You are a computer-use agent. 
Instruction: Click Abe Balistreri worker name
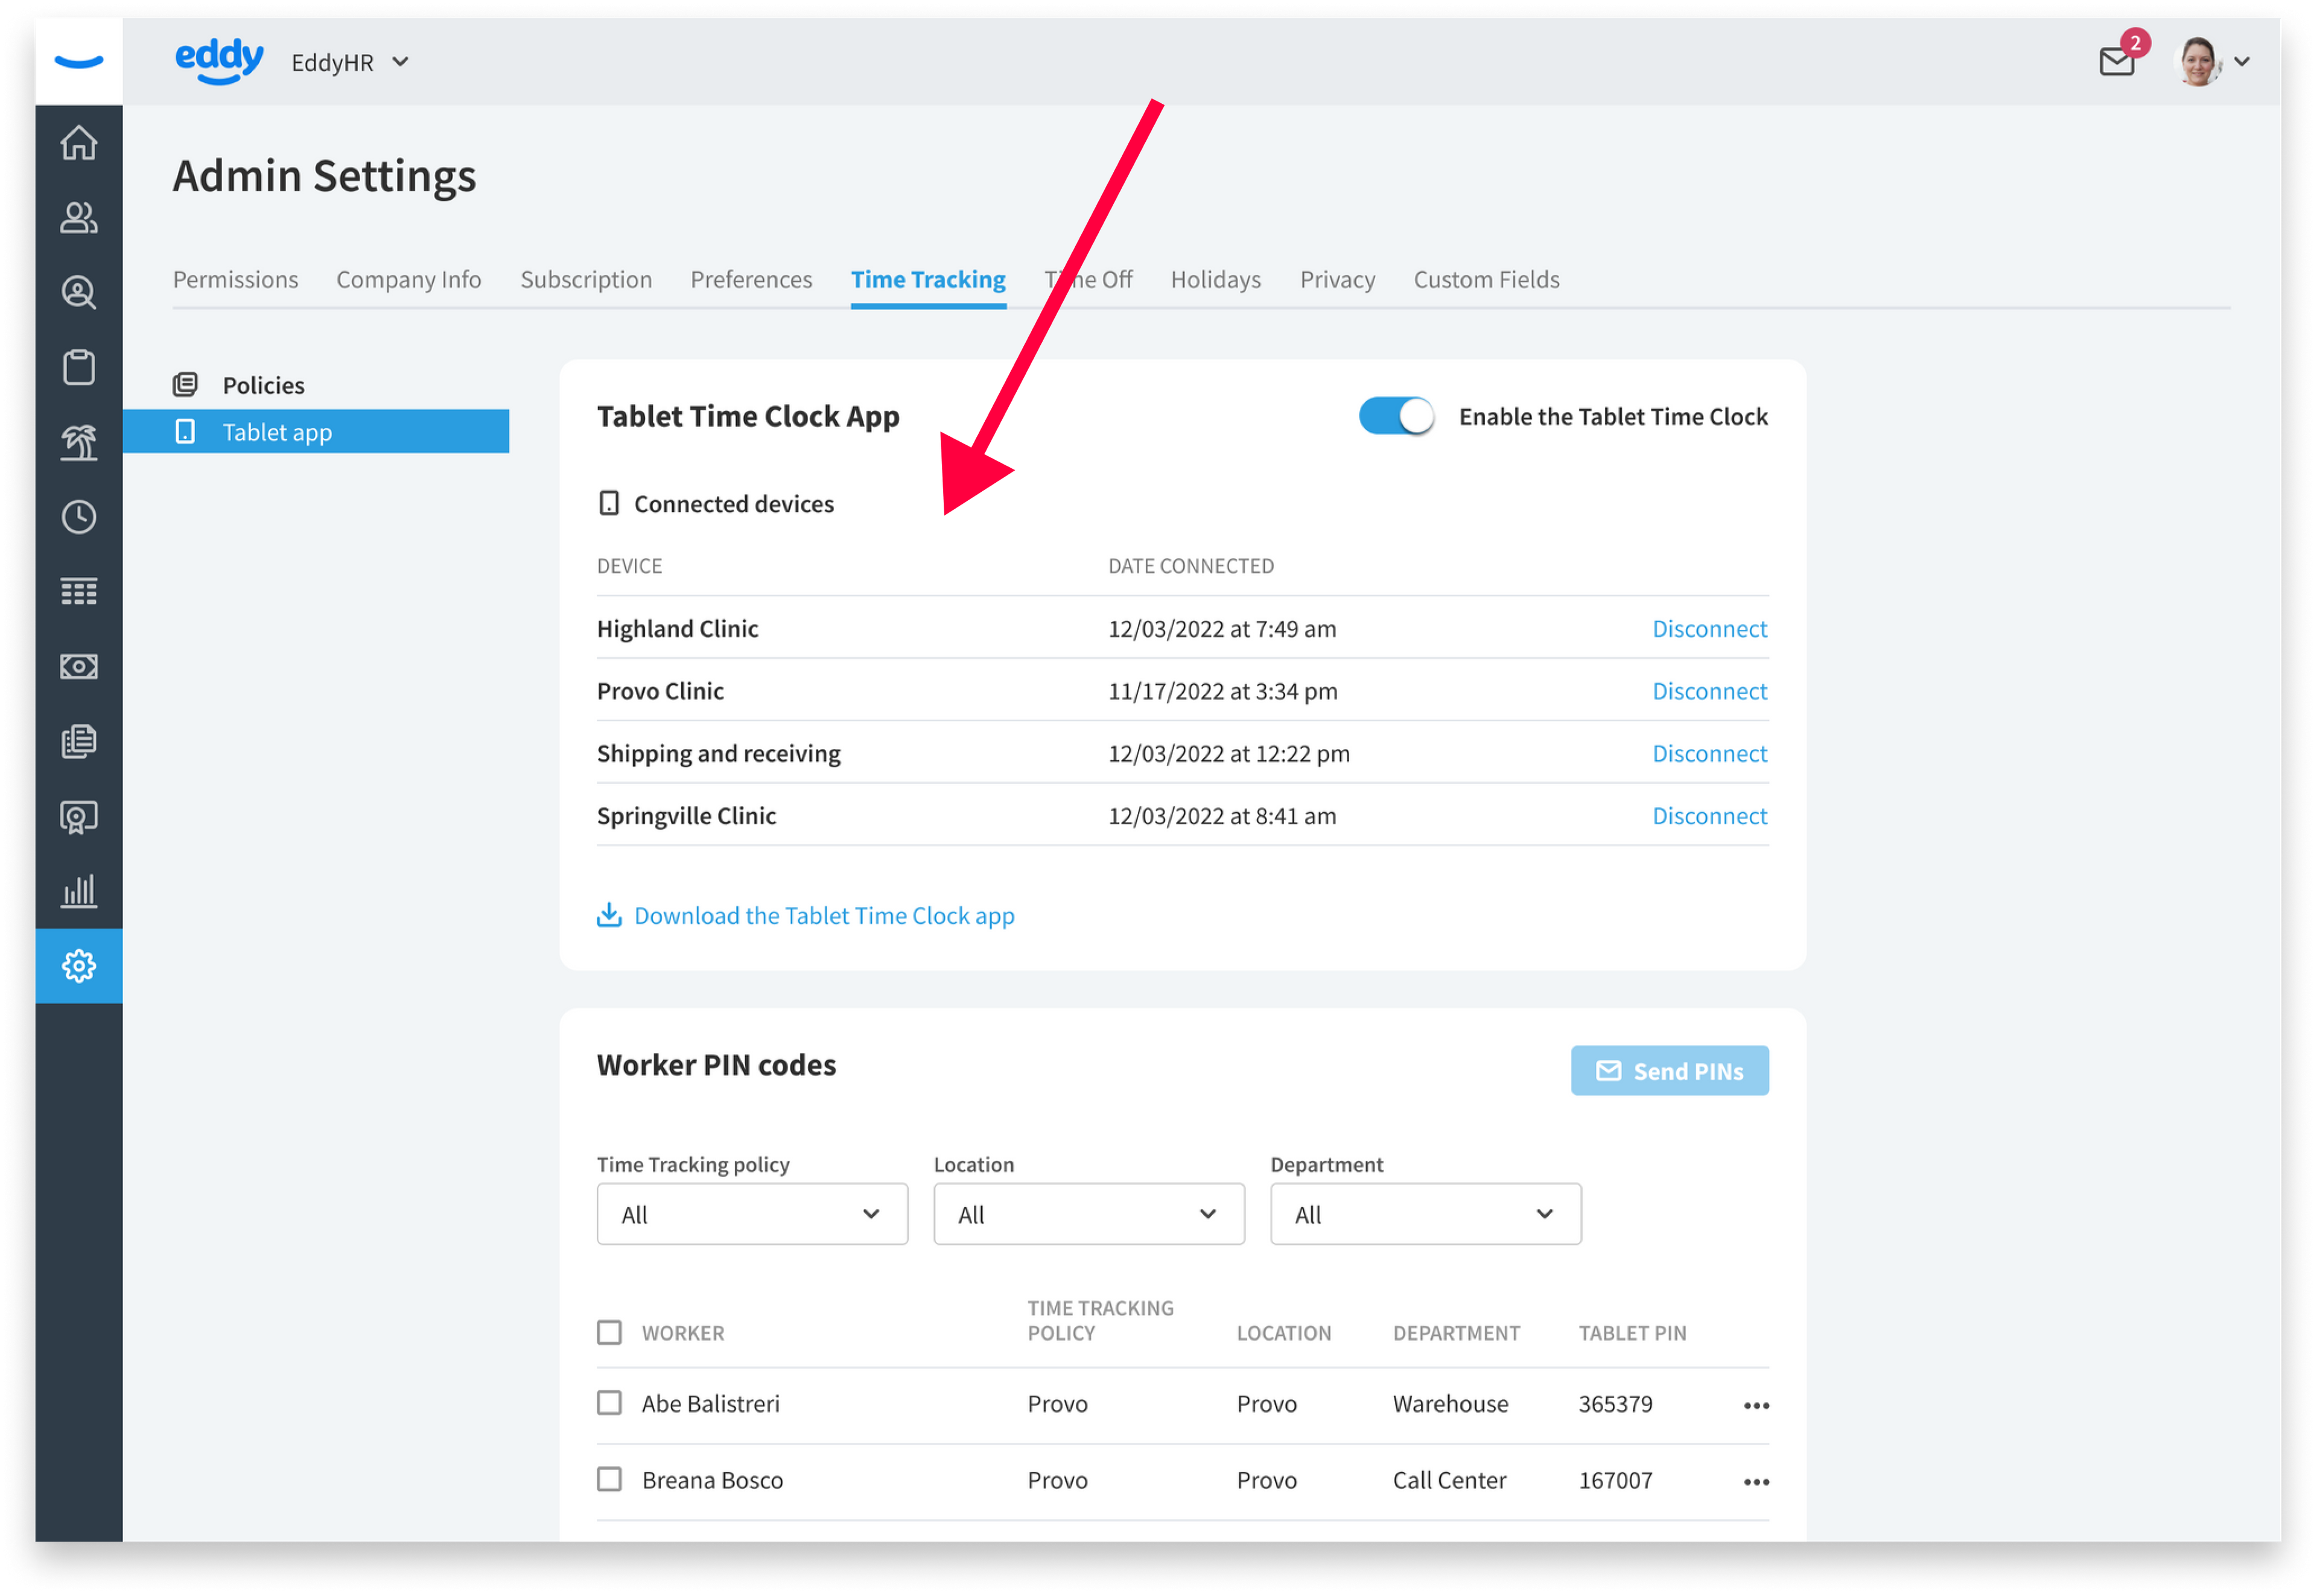pos(710,1404)
